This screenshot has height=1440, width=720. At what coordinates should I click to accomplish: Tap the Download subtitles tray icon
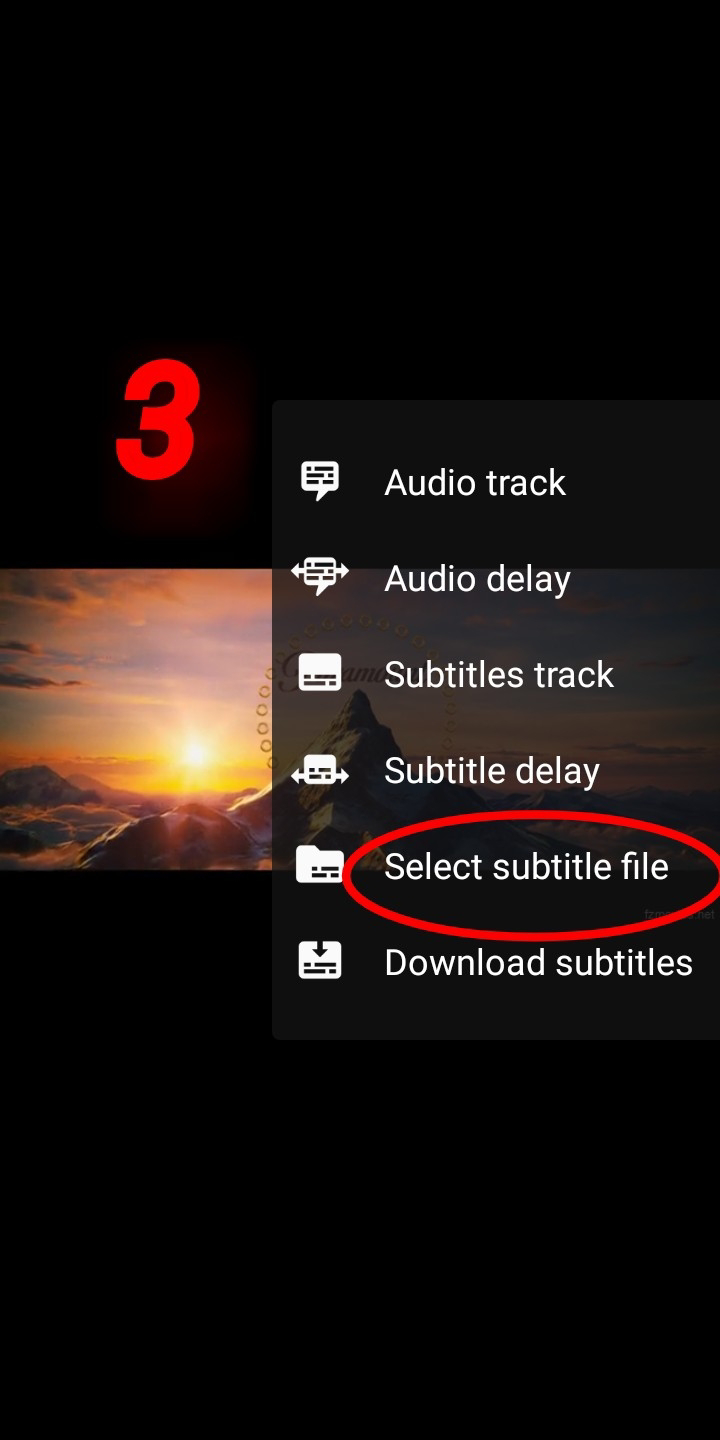pyautogui.click(x=320, y=961)
